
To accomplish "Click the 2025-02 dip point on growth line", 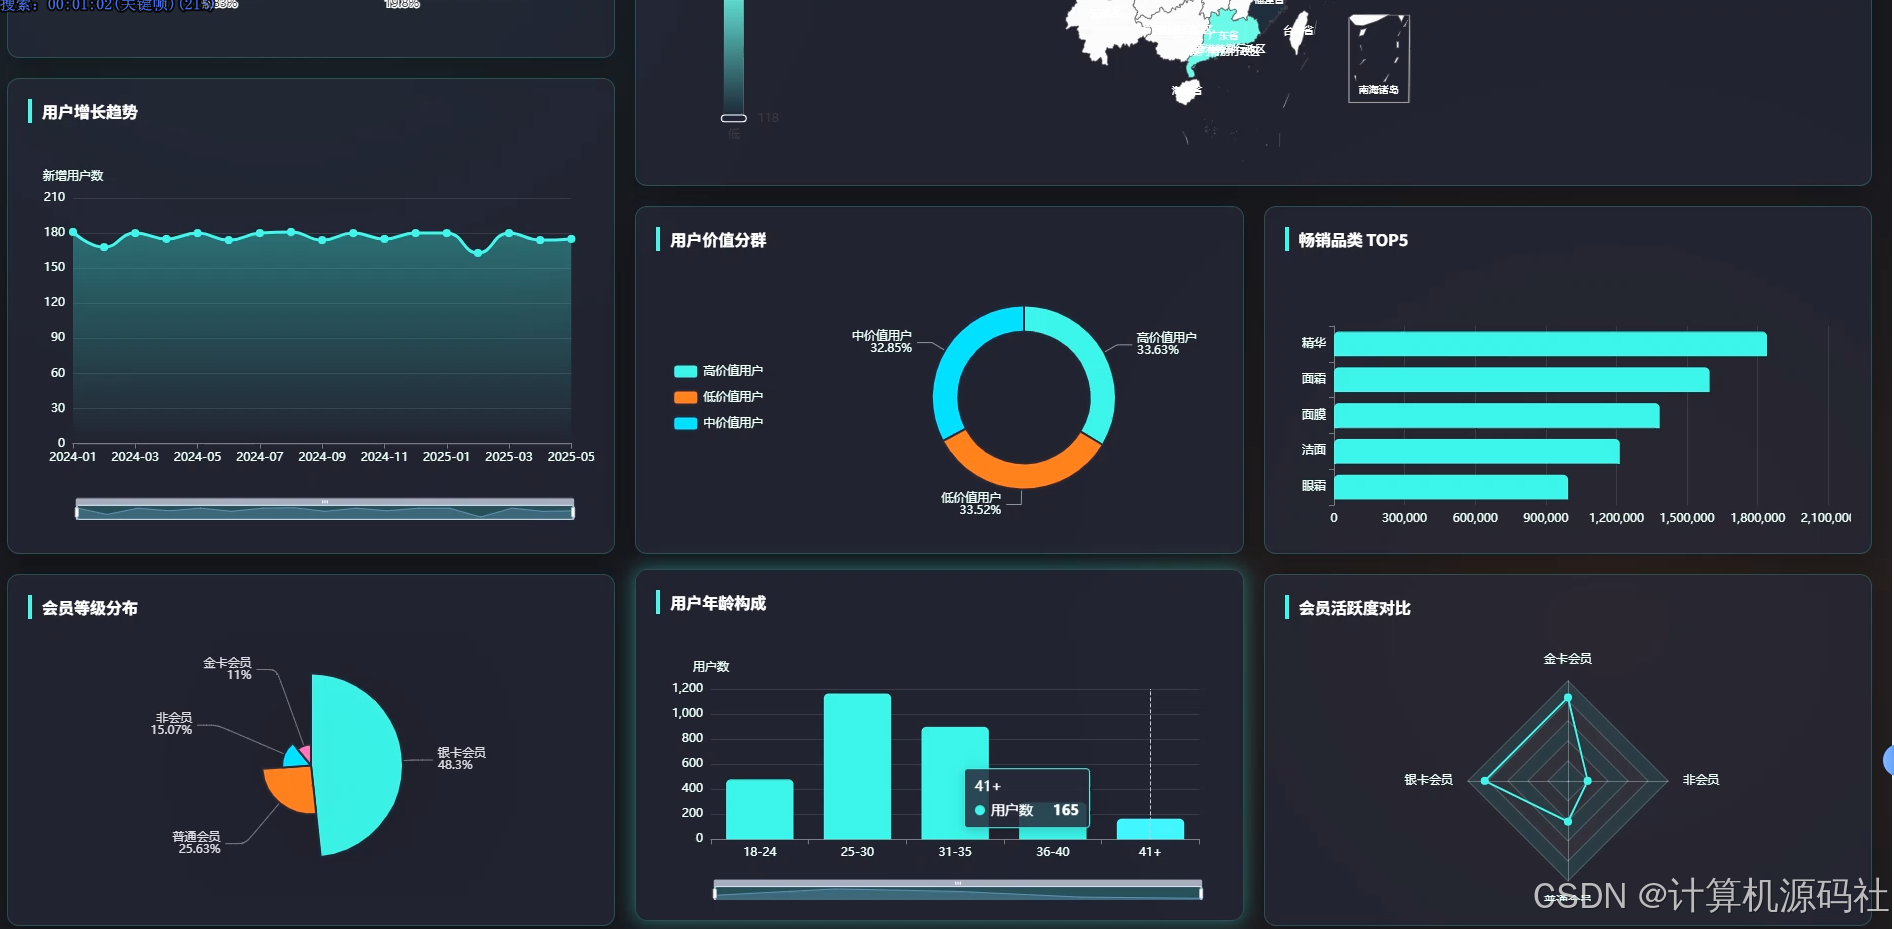I will point(478,253).
